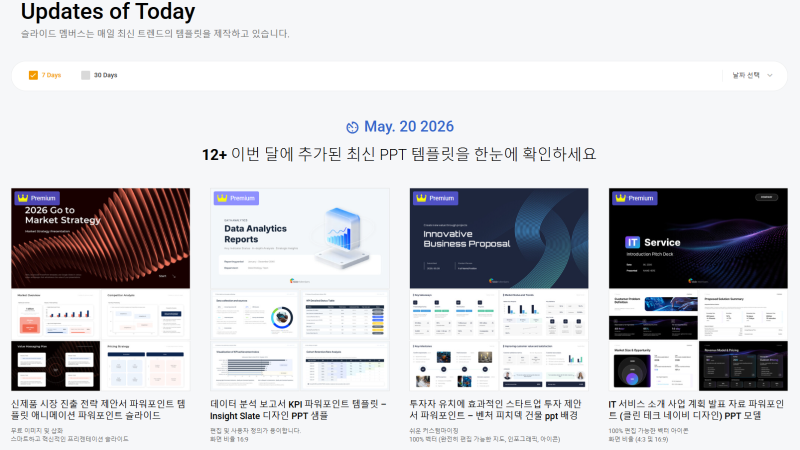Select the Market Size & Opportunity slide preview
This screenshot has height=450, width=800.
click(653, 366)
